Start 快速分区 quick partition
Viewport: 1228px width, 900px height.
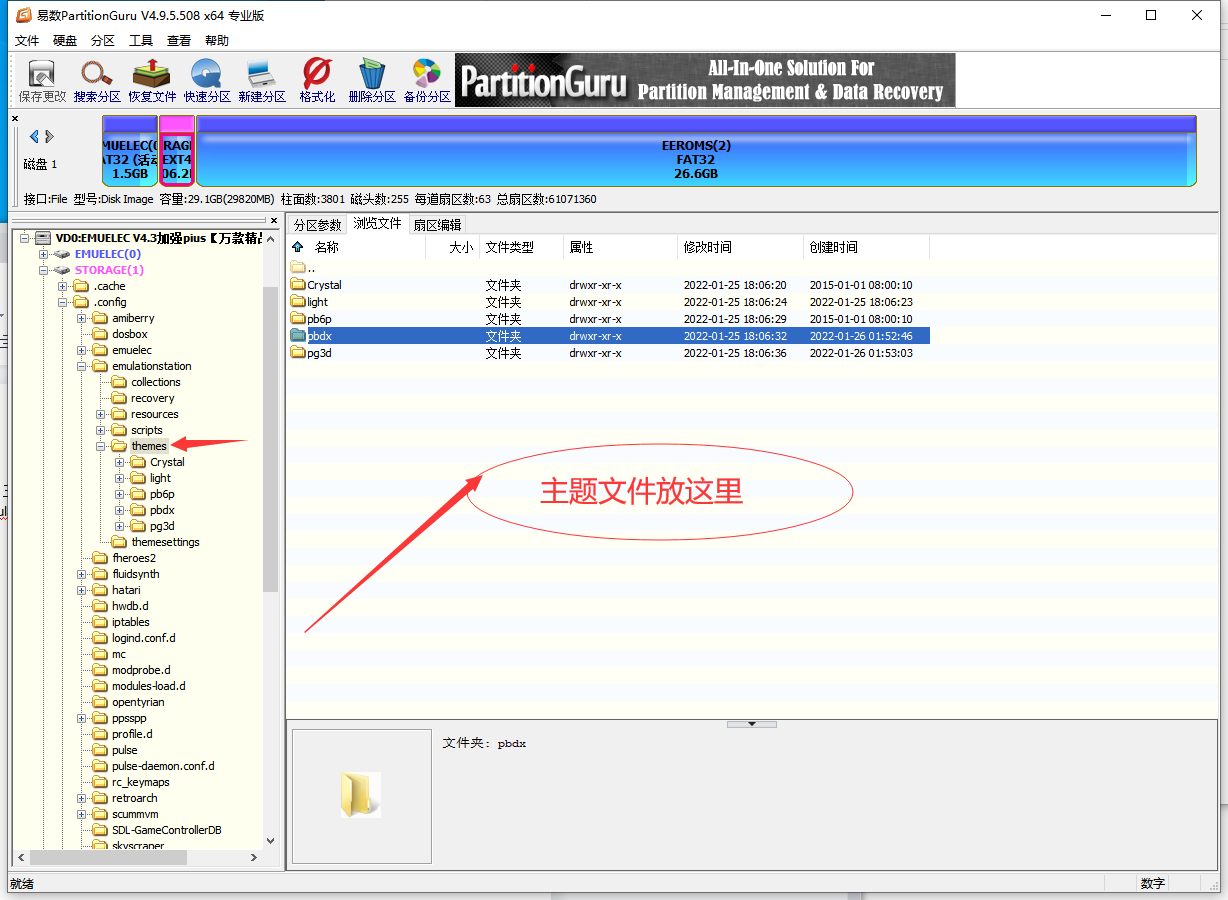pyautogui.click(x=207, y=80)
